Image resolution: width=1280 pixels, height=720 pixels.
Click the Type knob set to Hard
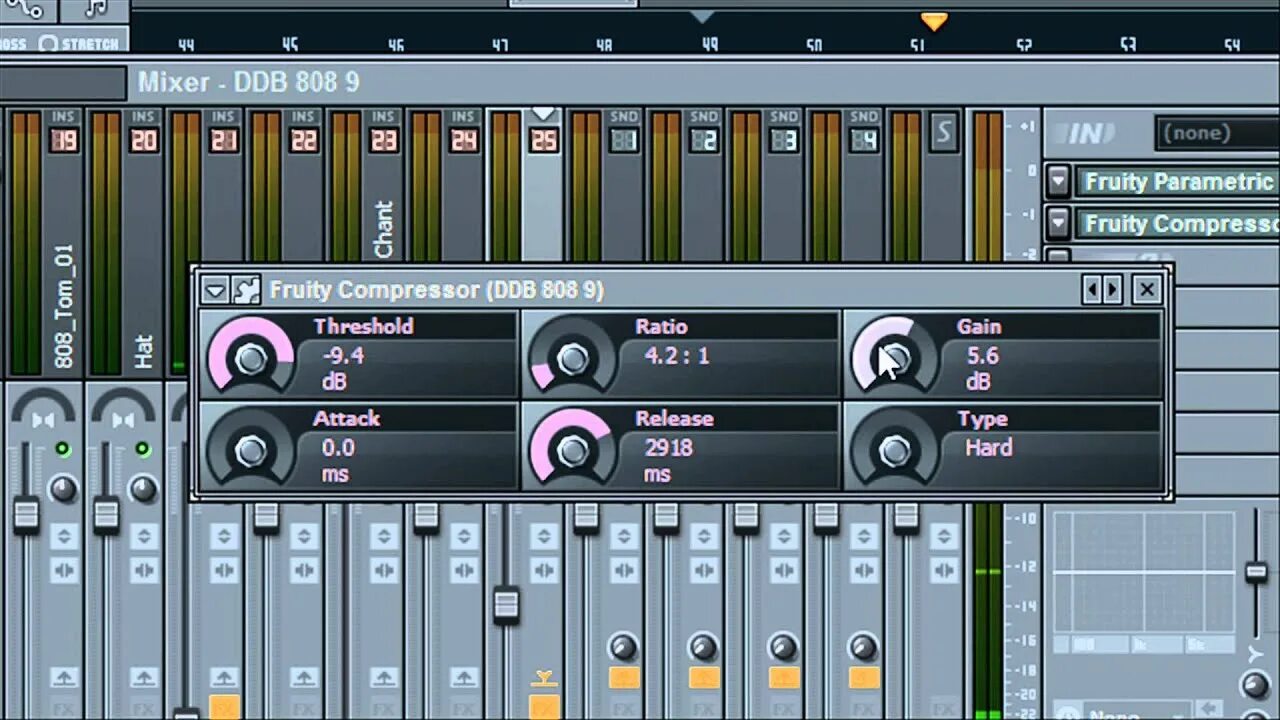coord(894,451)
